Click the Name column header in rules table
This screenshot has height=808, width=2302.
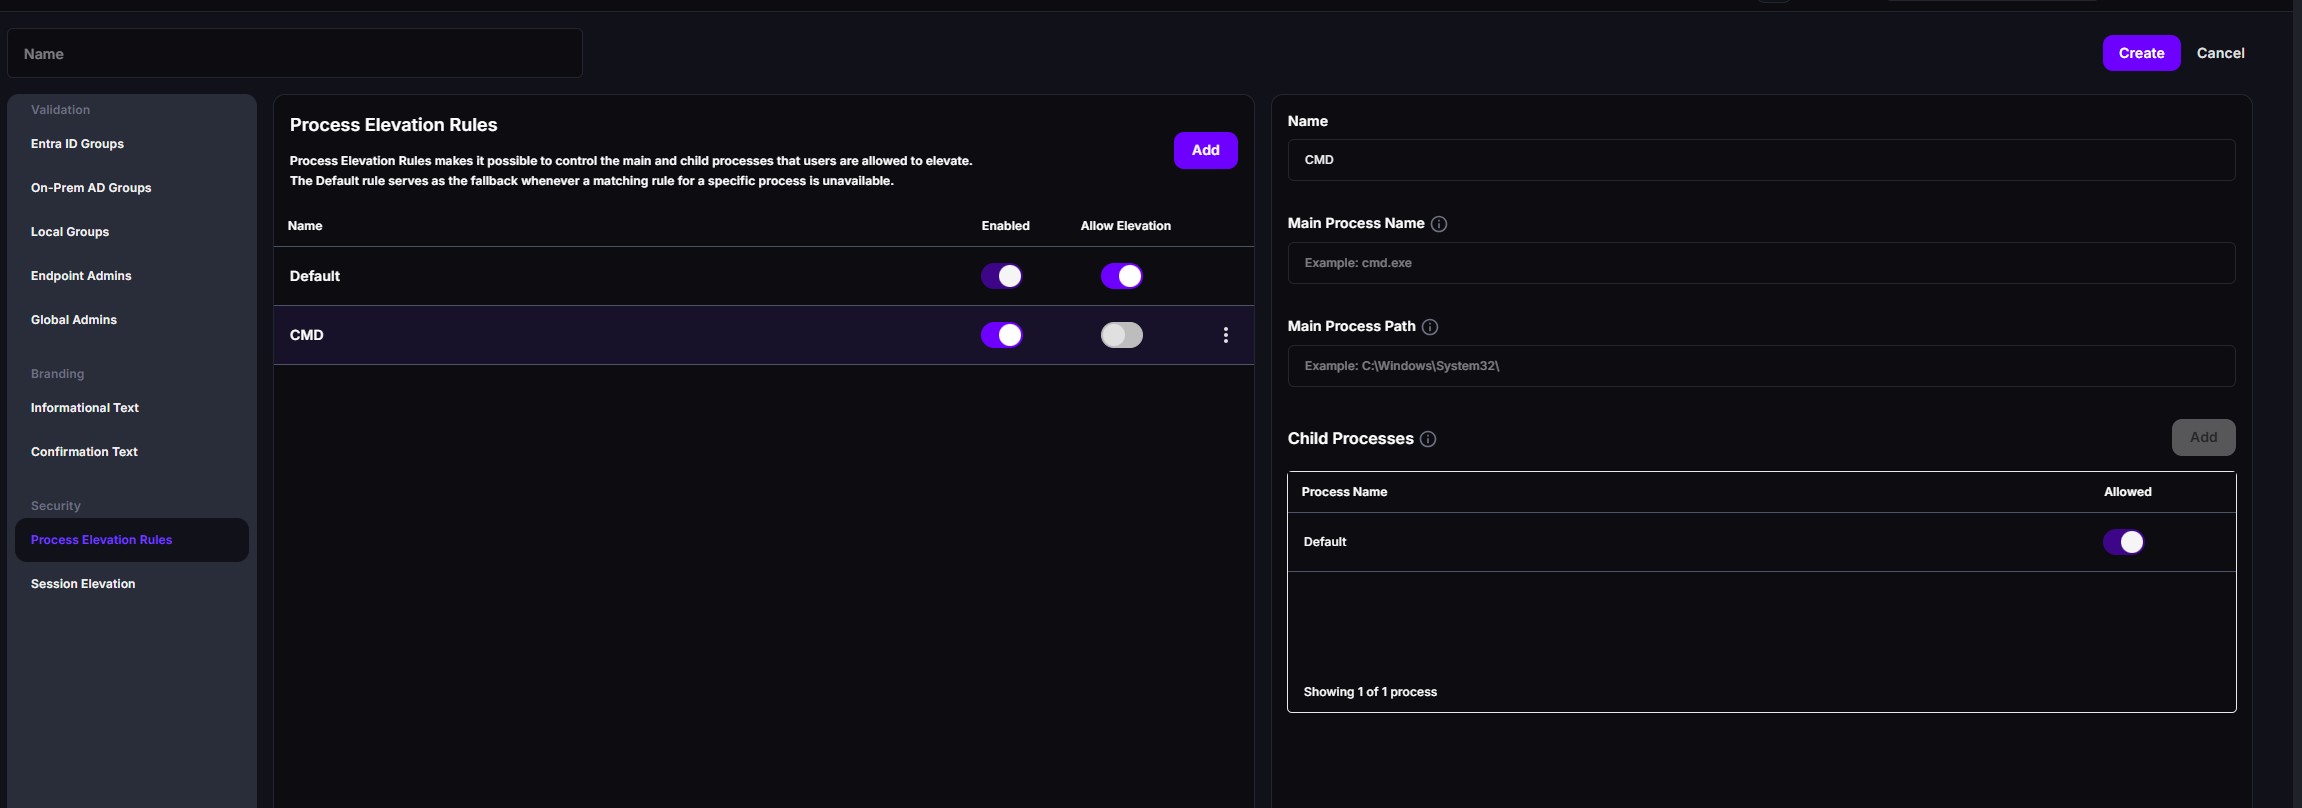click(x=305, y=226)
